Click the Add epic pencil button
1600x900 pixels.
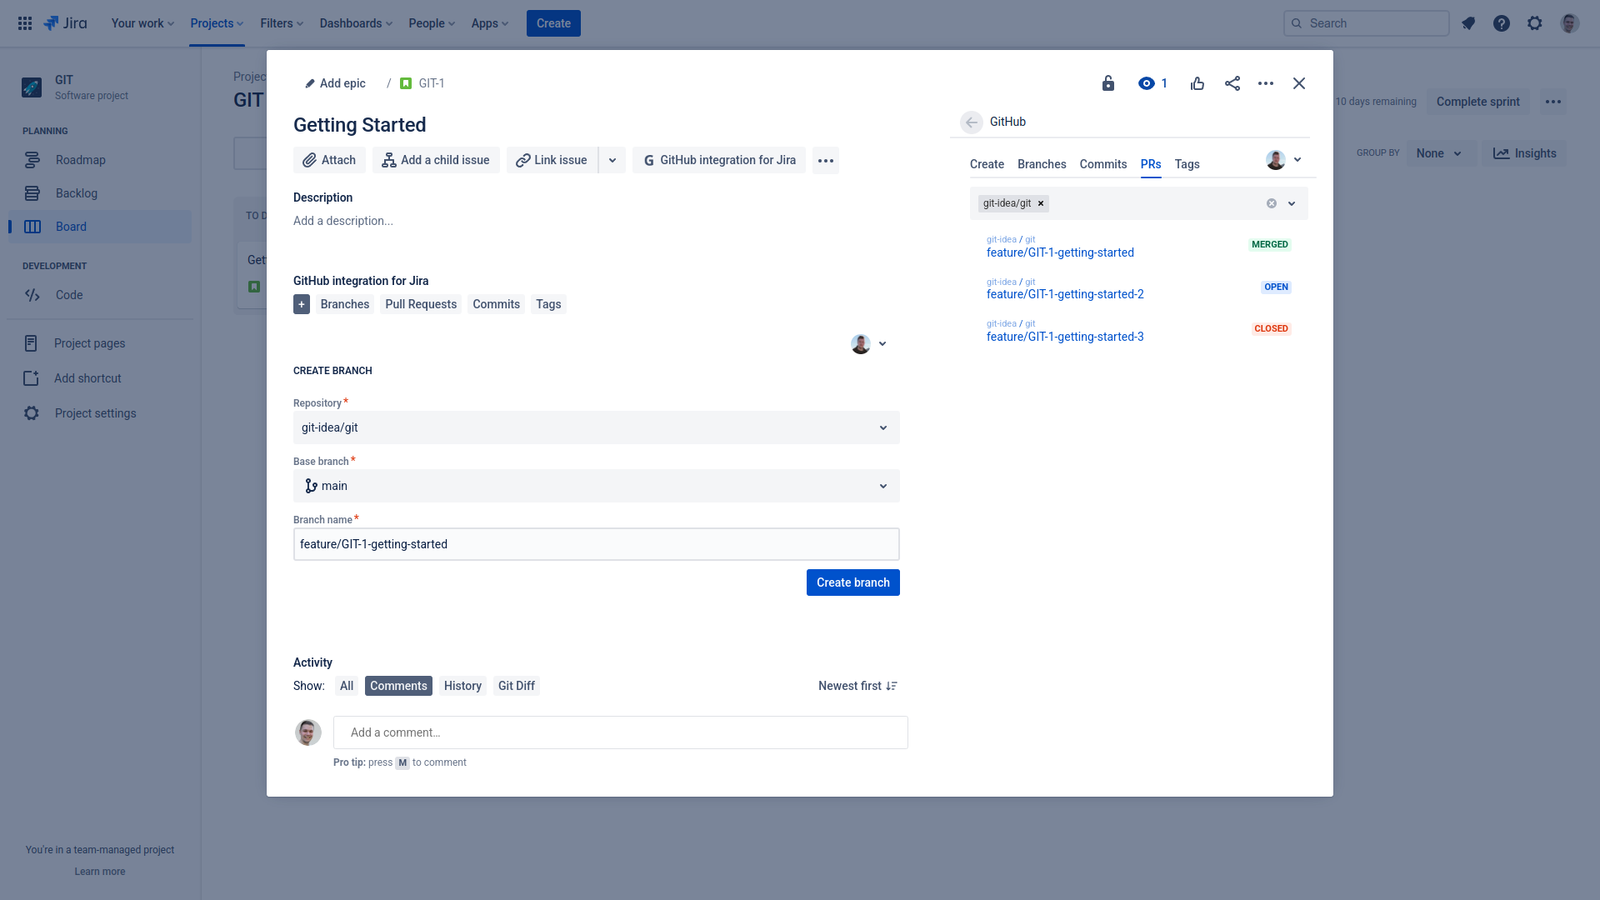(335, 83)
